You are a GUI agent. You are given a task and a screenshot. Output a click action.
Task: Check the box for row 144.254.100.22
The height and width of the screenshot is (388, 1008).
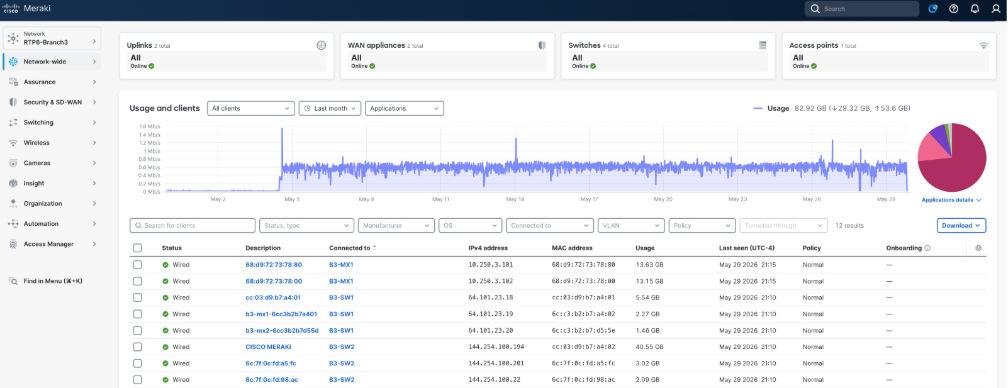pyautogui.click(x=138, y=380)
